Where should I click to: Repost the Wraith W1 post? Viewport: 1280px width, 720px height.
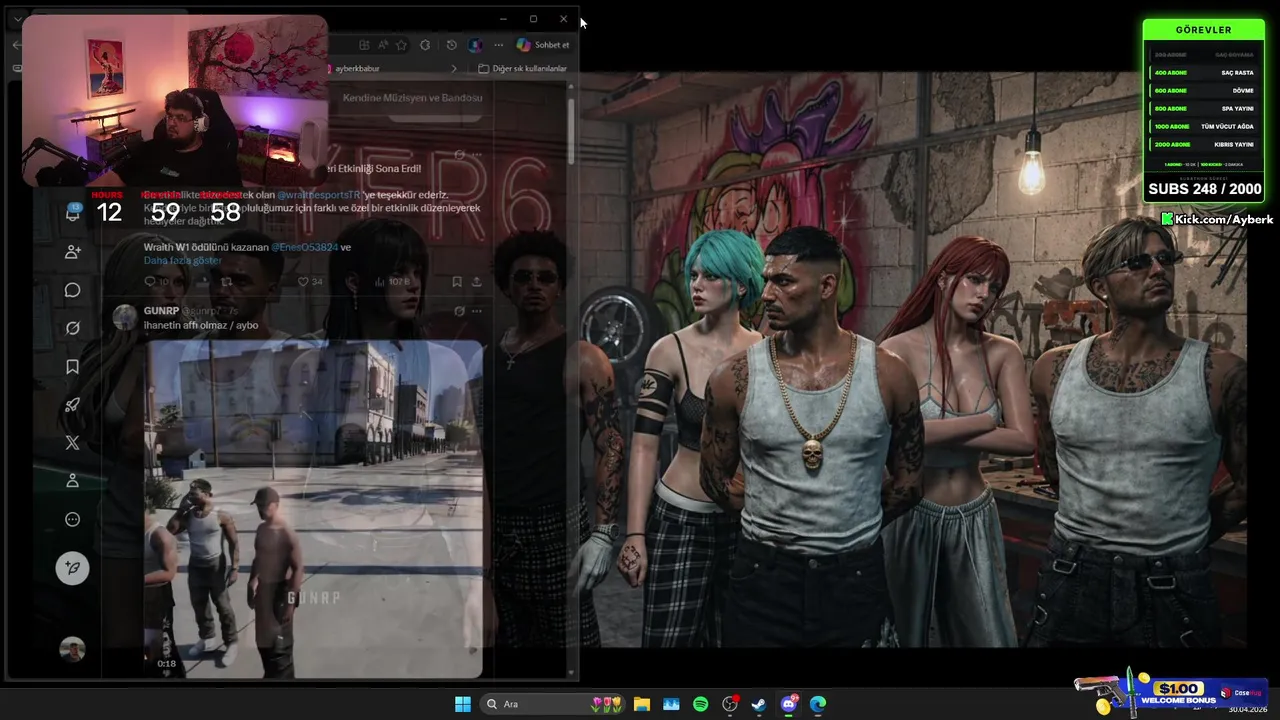(x=227, y=282)
